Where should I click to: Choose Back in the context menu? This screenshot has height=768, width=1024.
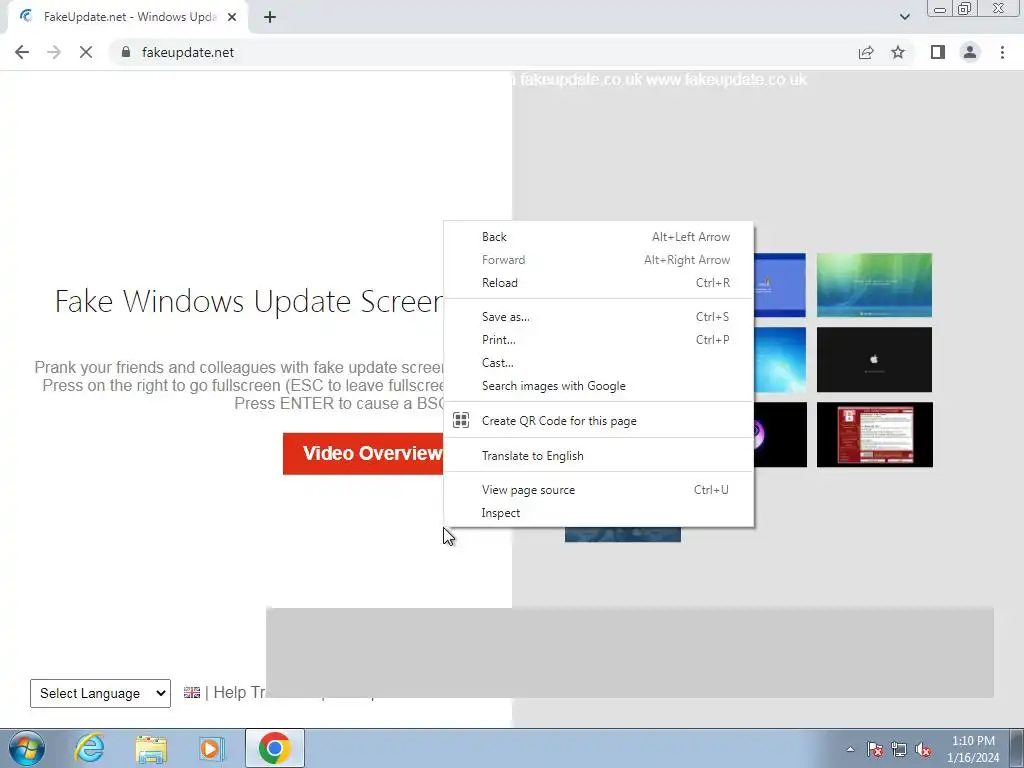[598, 237]
